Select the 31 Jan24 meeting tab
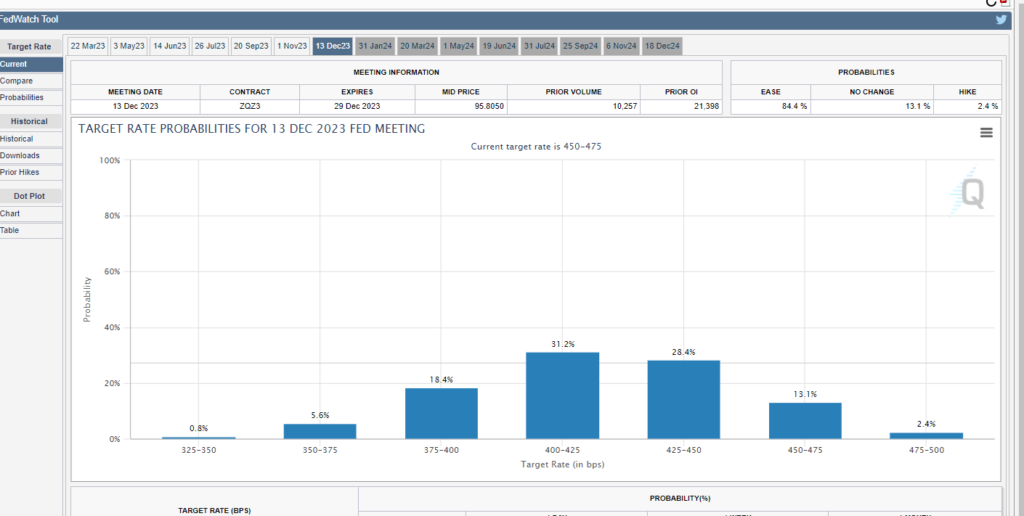Screen dimensions: 1024x516 coord(375,46)
